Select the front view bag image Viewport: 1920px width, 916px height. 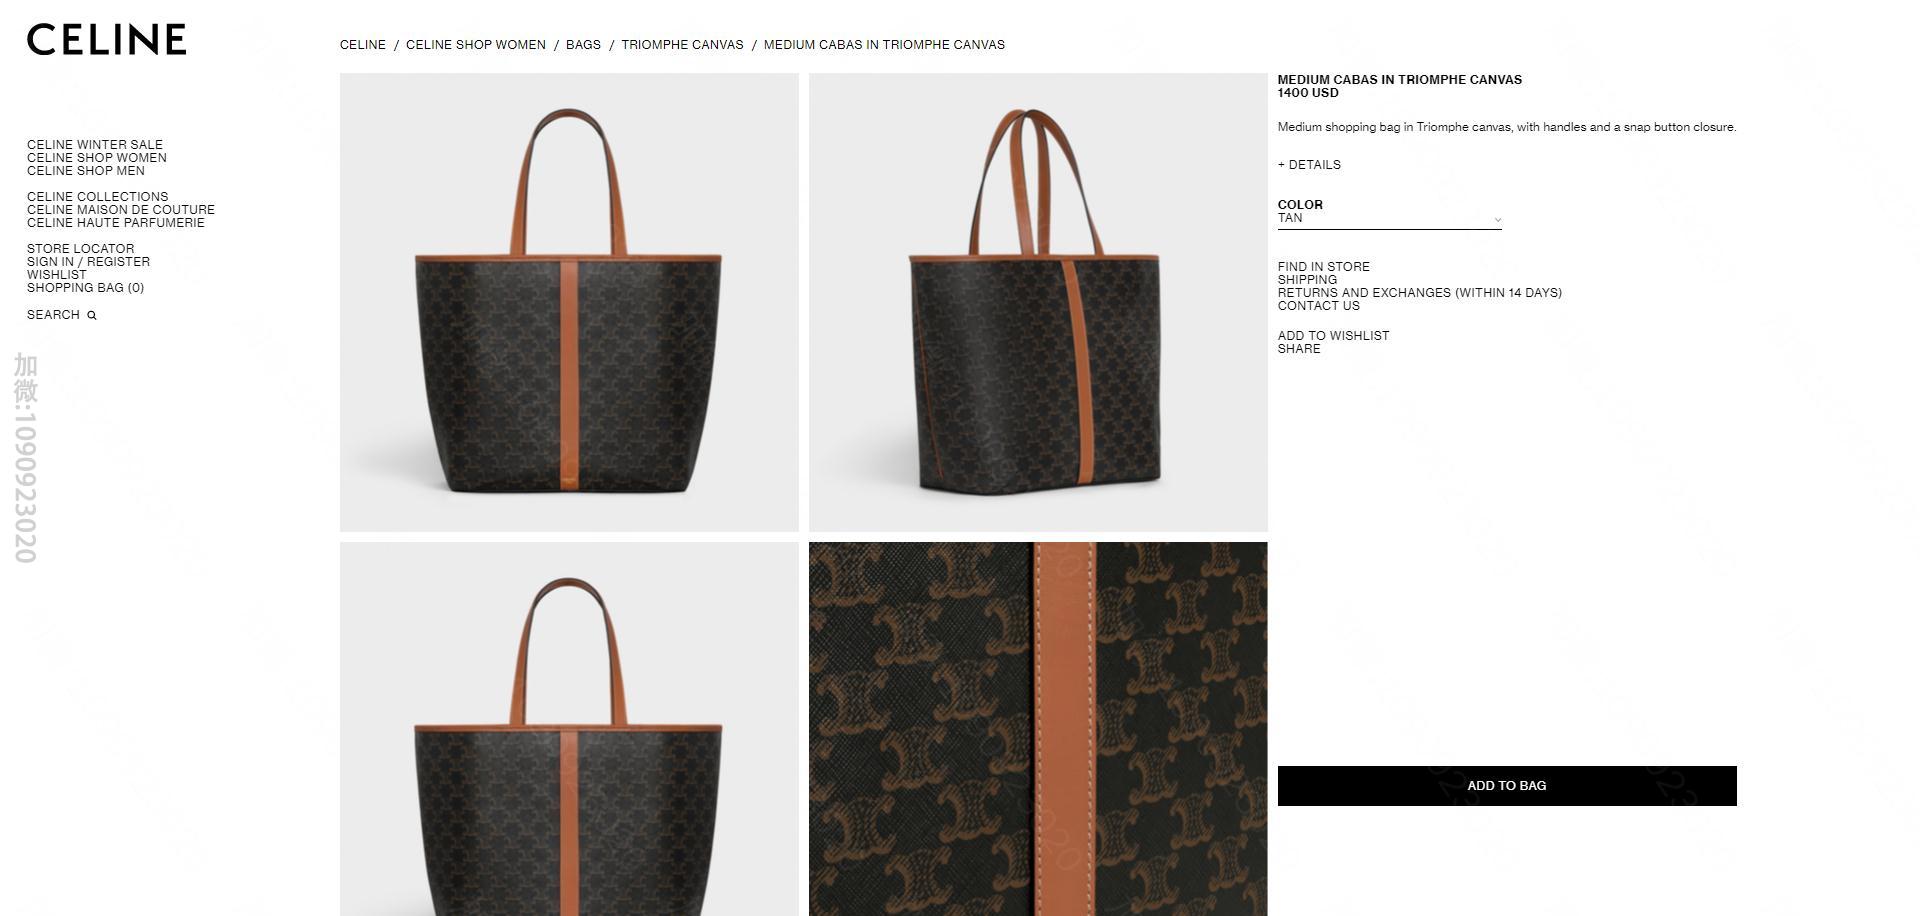coord(569,302)
